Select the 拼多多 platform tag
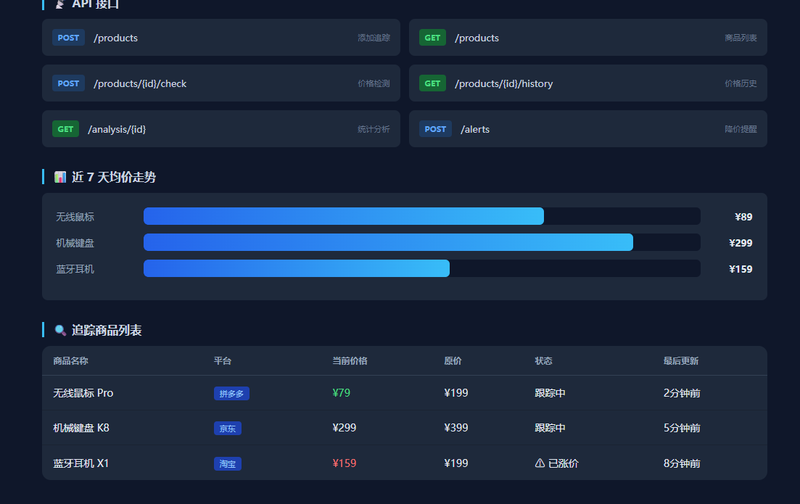 (x=232, y=394)
